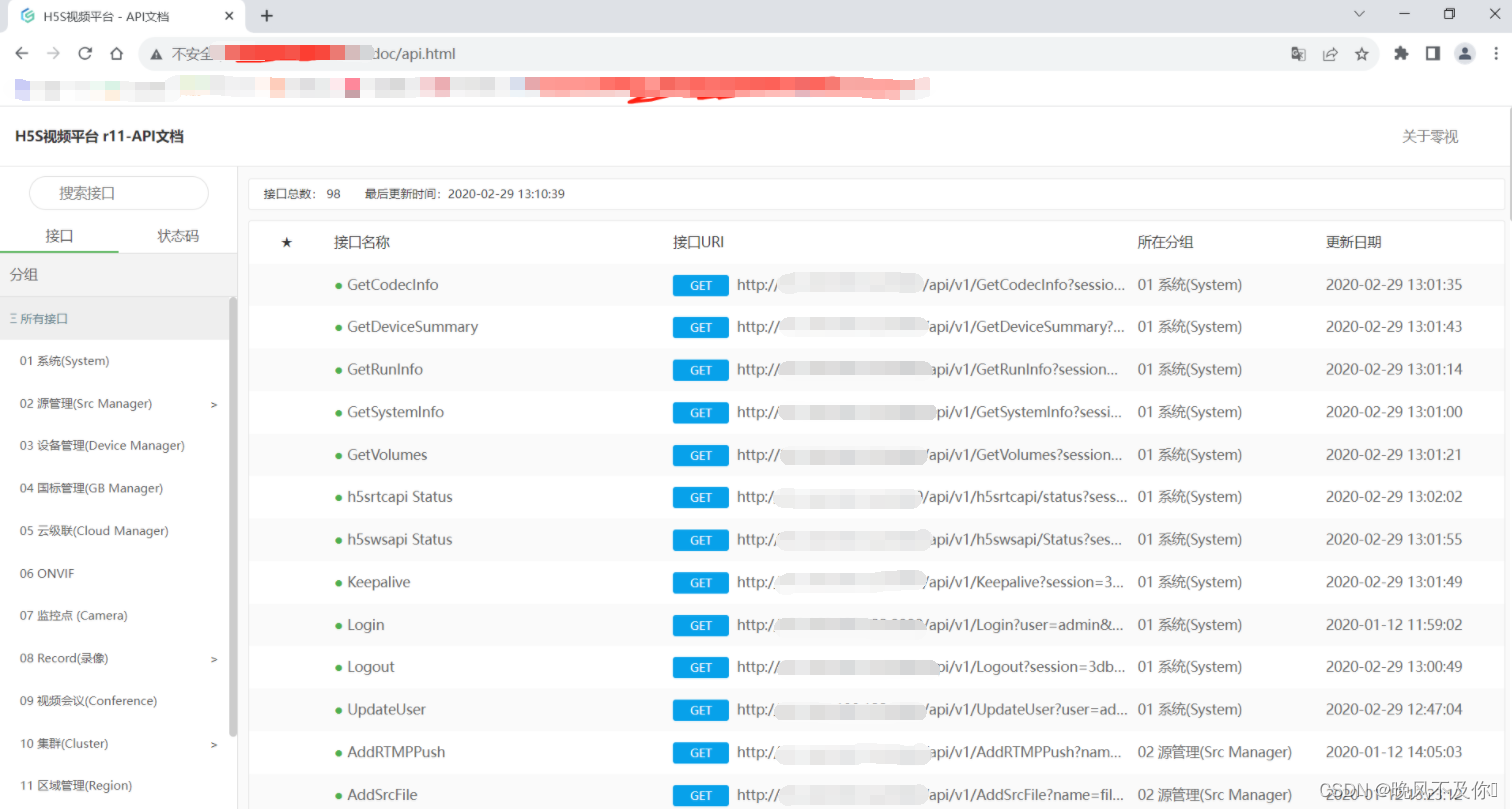Click the GET badge for AddRTMPPush
Screen dimensions: 1512x809
(x=701, y=753)
